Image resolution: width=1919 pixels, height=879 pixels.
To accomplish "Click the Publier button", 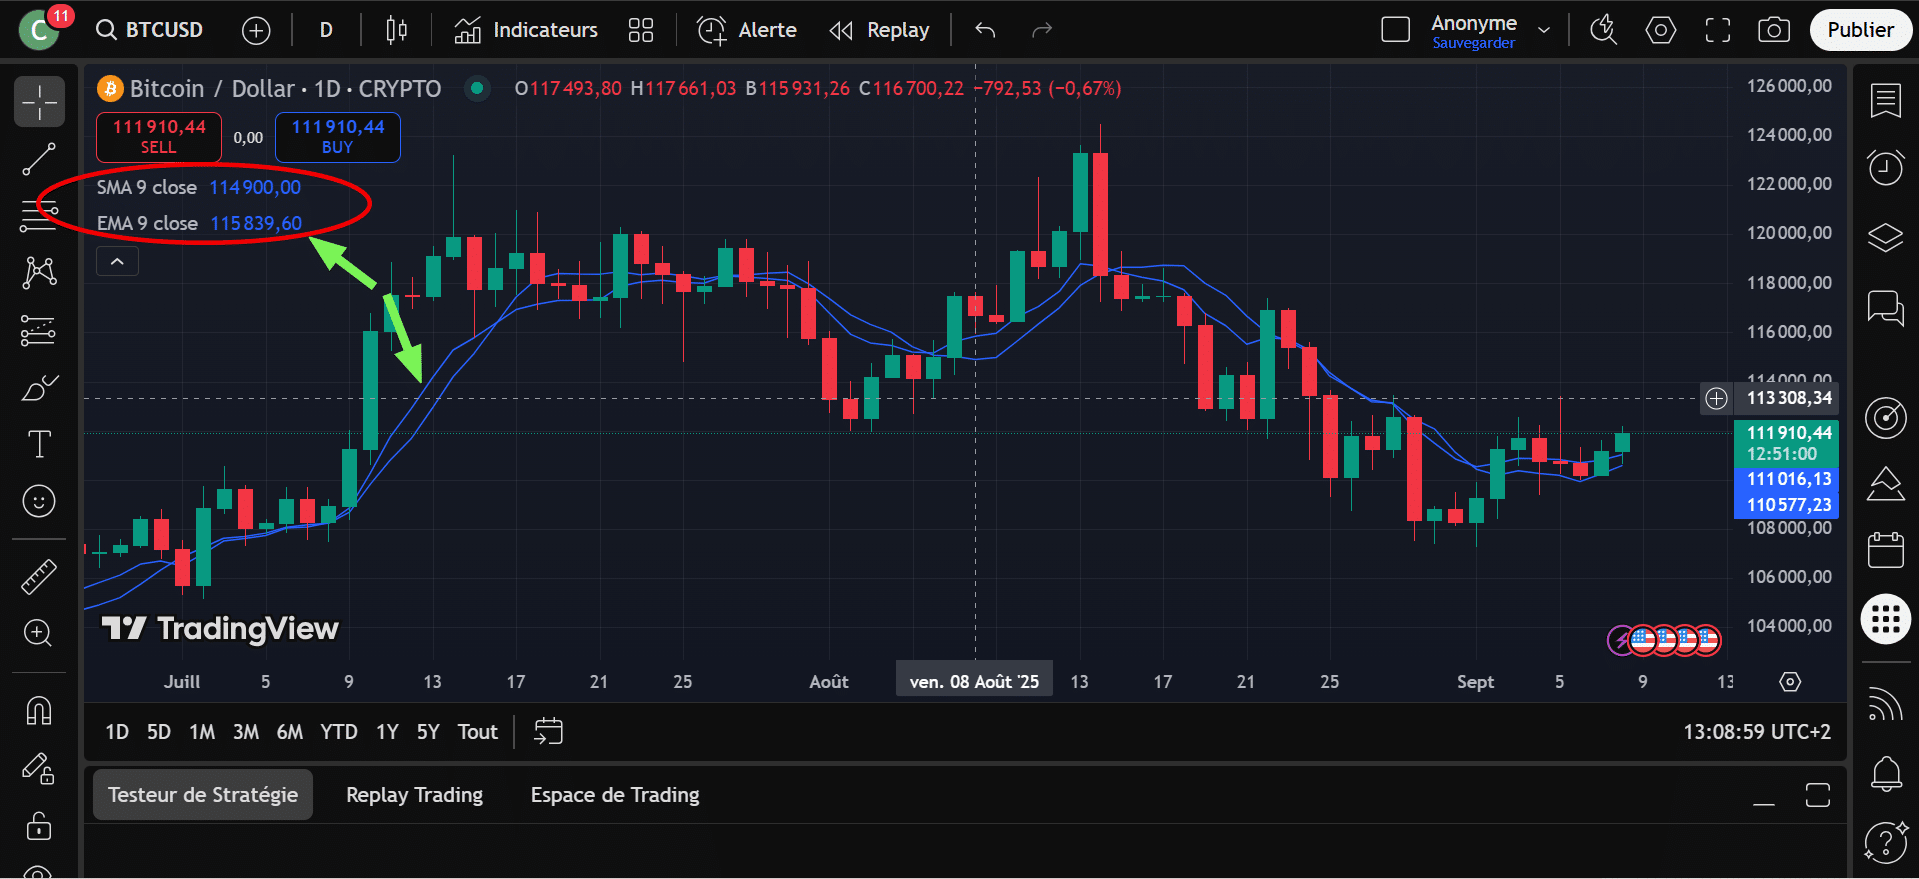I will 1859,30.
